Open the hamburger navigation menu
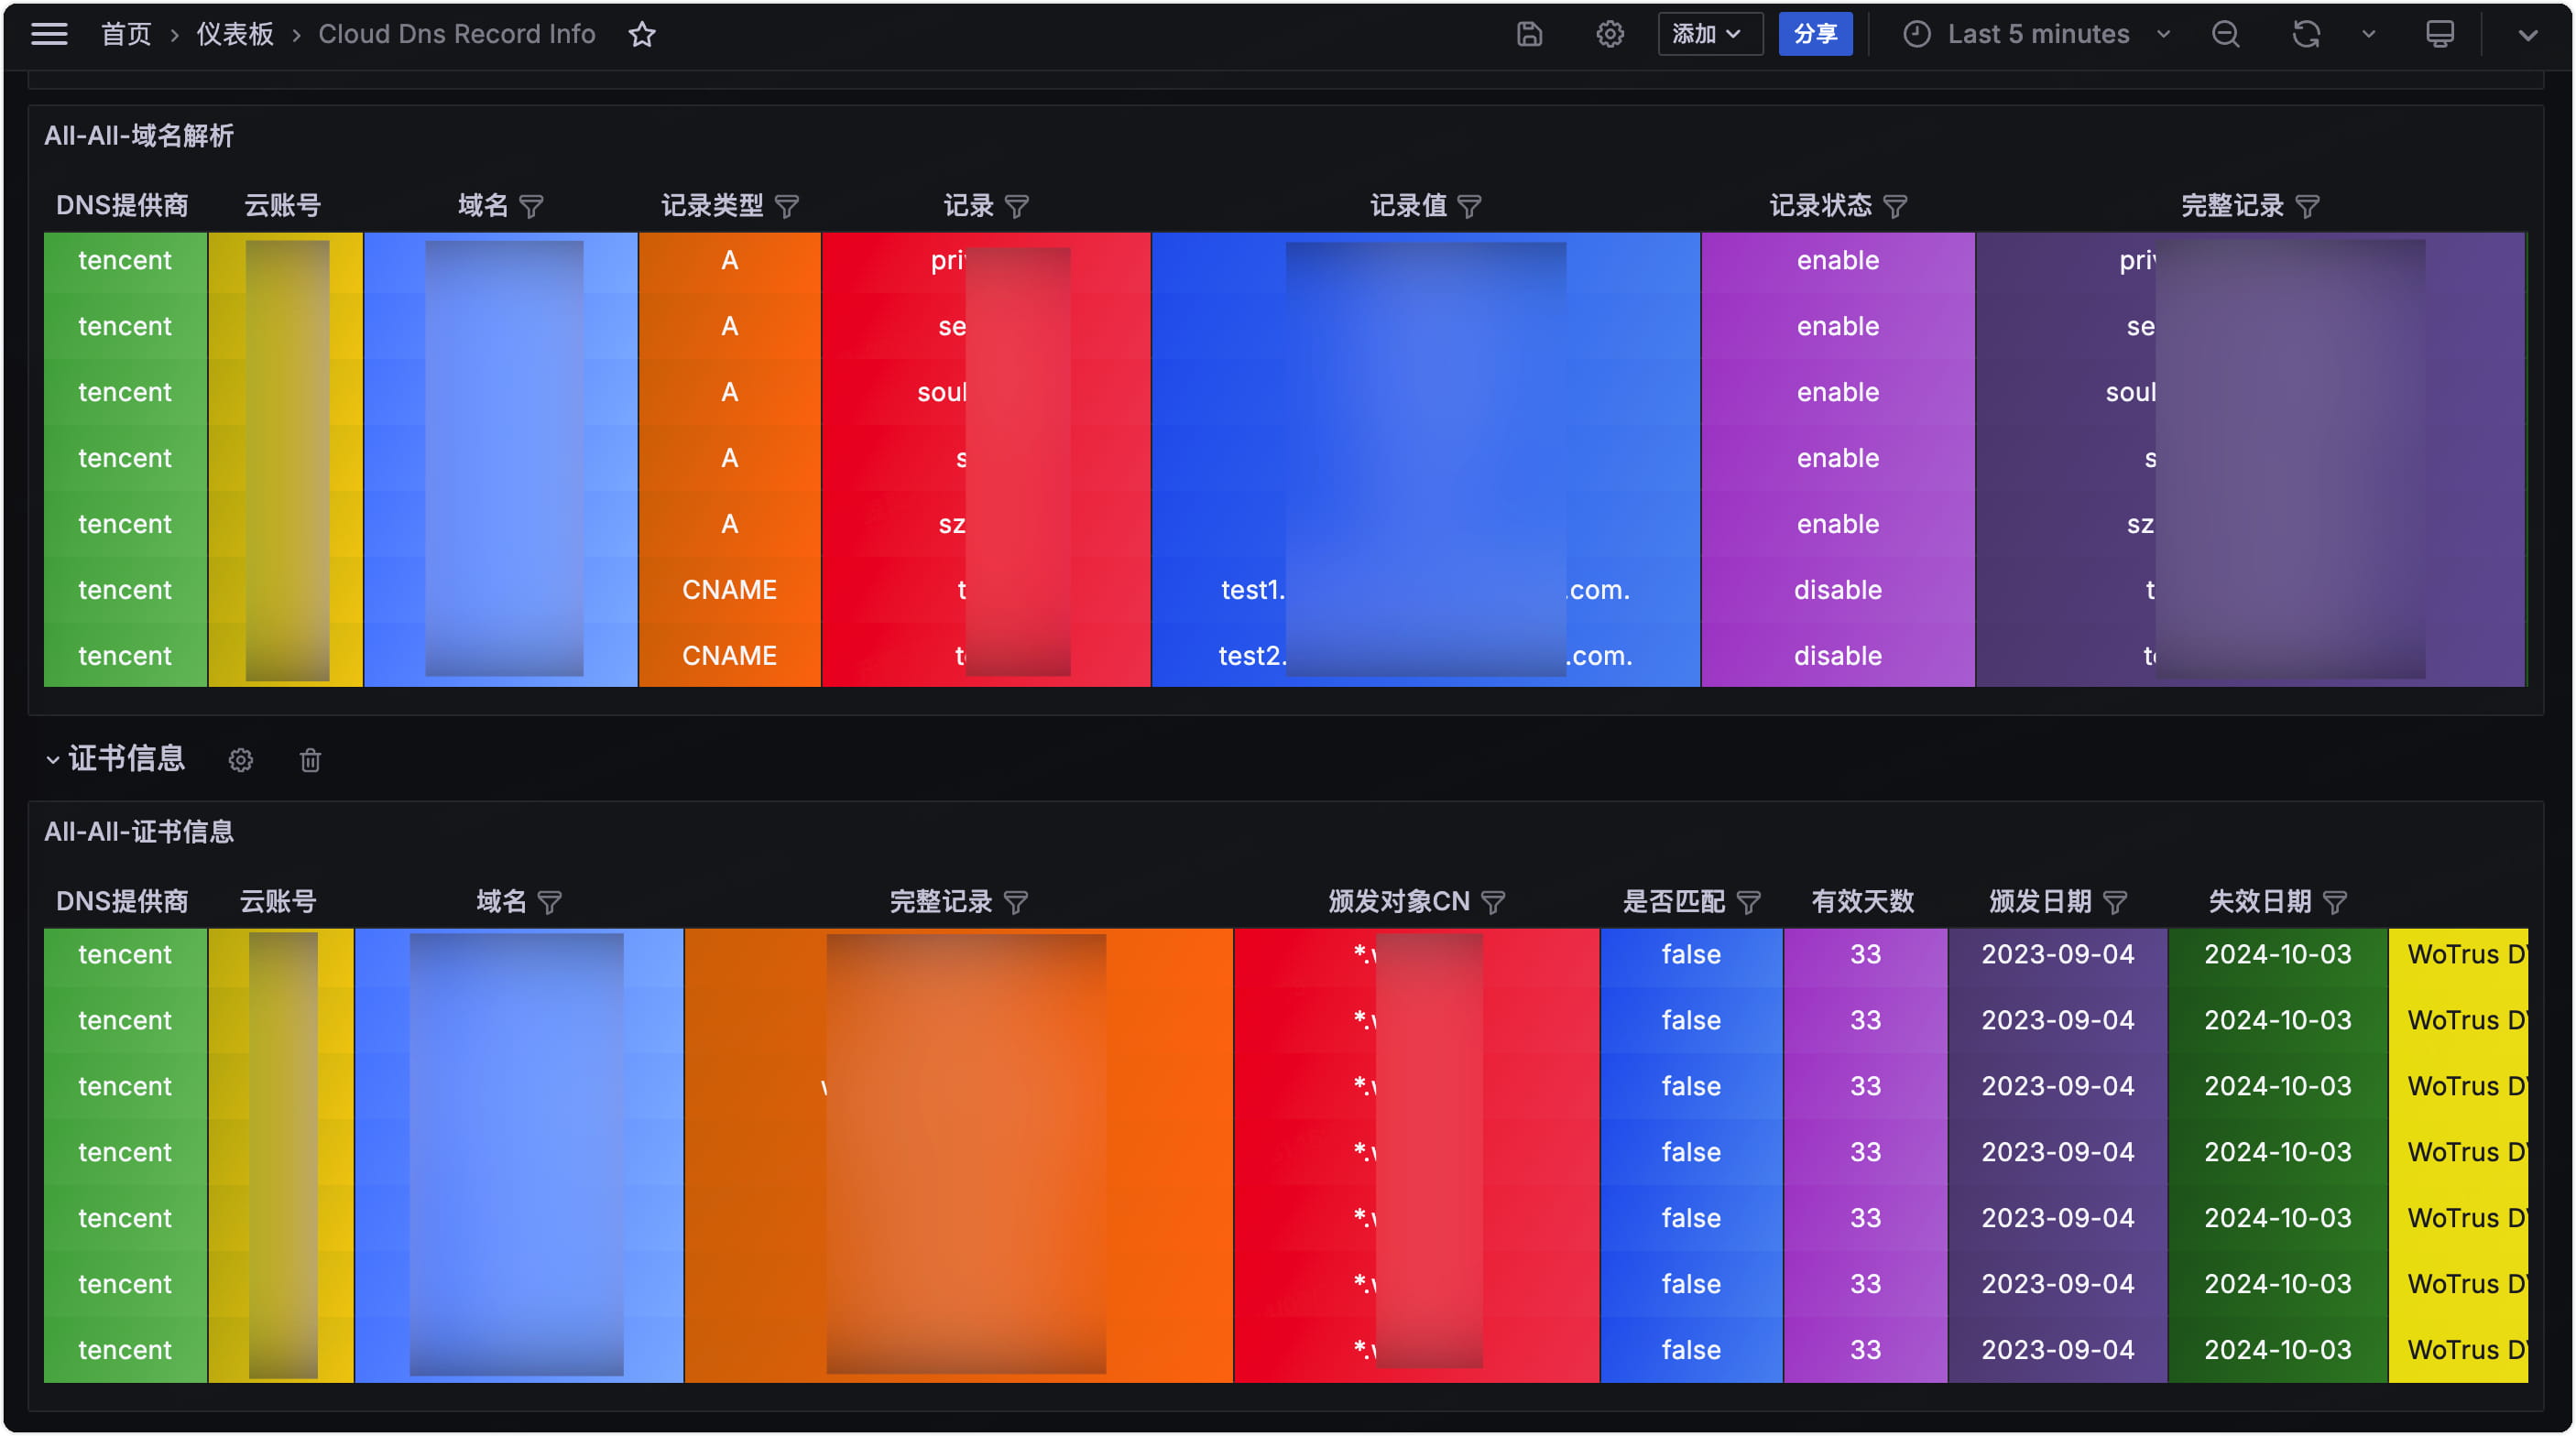The width and height of the screenshot is (2576, 1436). pos(49,34)
